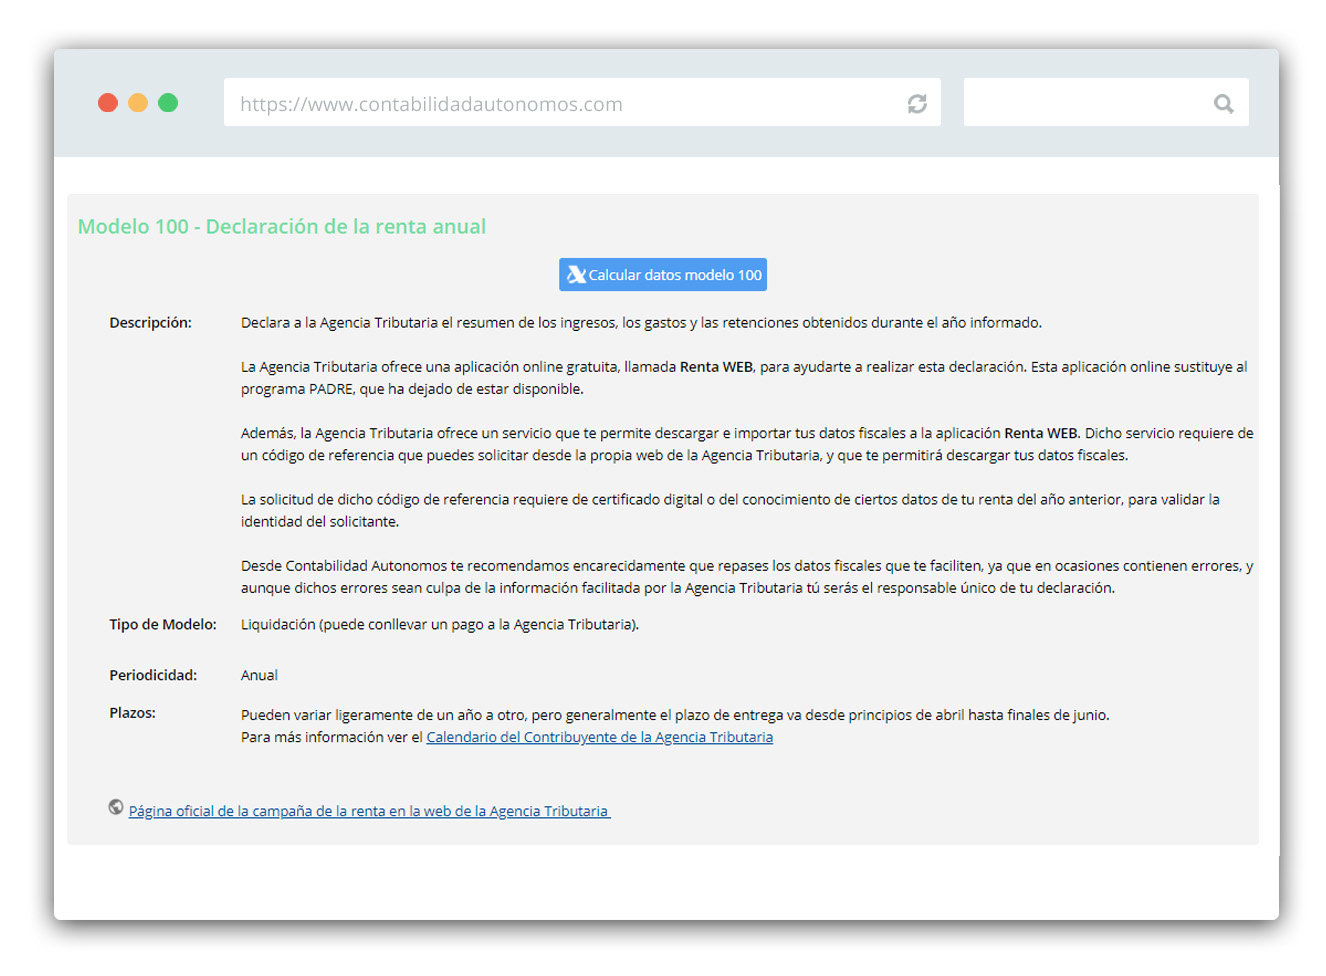Click the Plazos label
The height and width of the screenshot is (976, 1326).
click(x=132, y=714)
